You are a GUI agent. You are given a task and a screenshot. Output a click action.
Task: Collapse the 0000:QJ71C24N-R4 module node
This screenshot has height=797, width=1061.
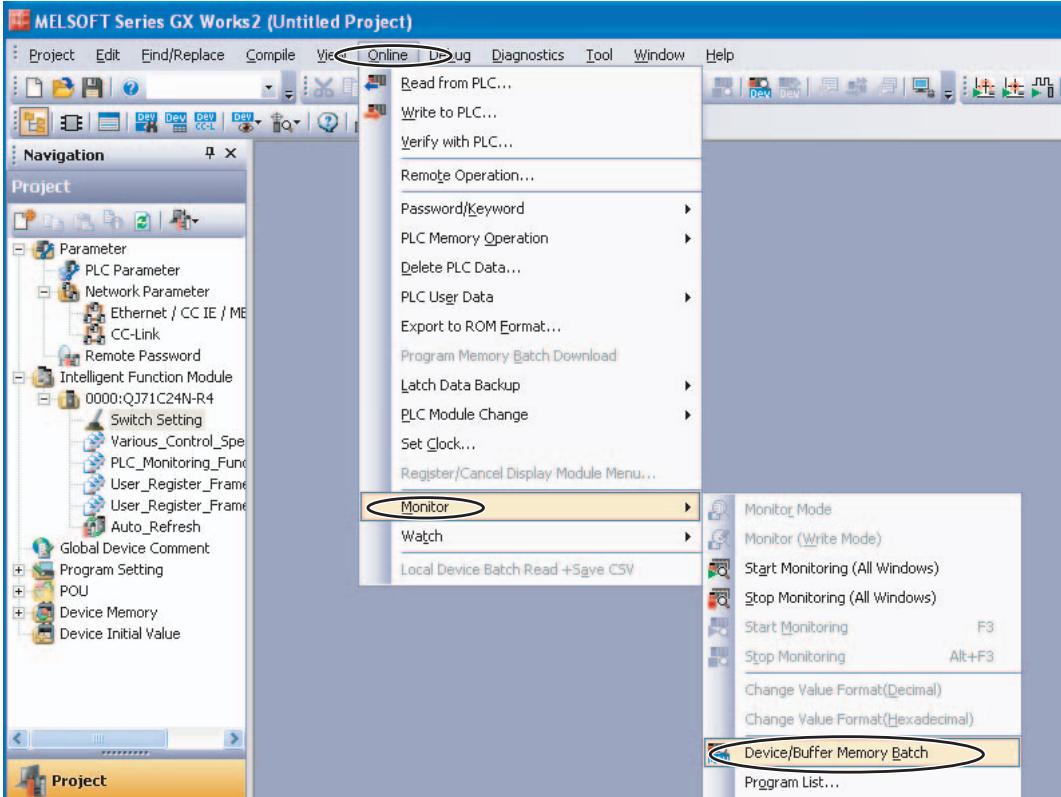45,398
